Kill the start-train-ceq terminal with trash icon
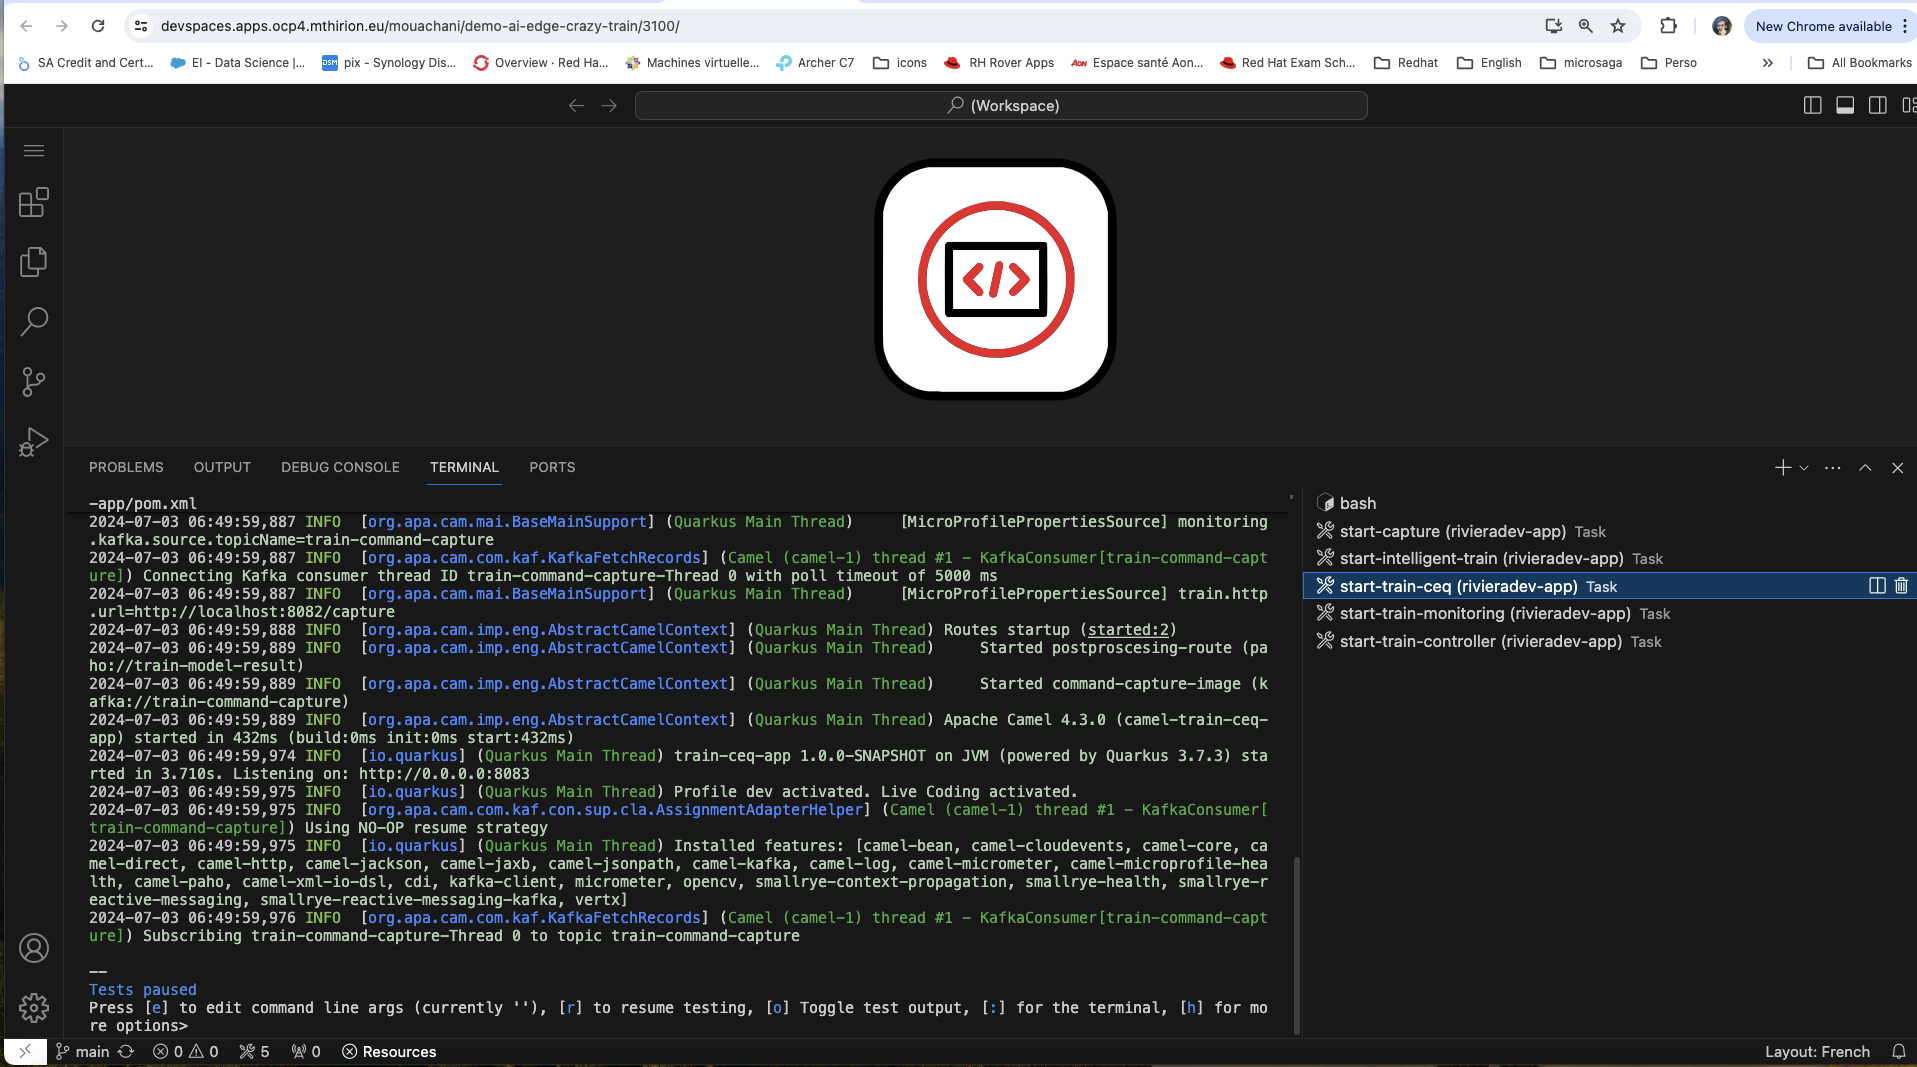The width and height of the screenshot is (1917, 1067). click(1901, 586)
